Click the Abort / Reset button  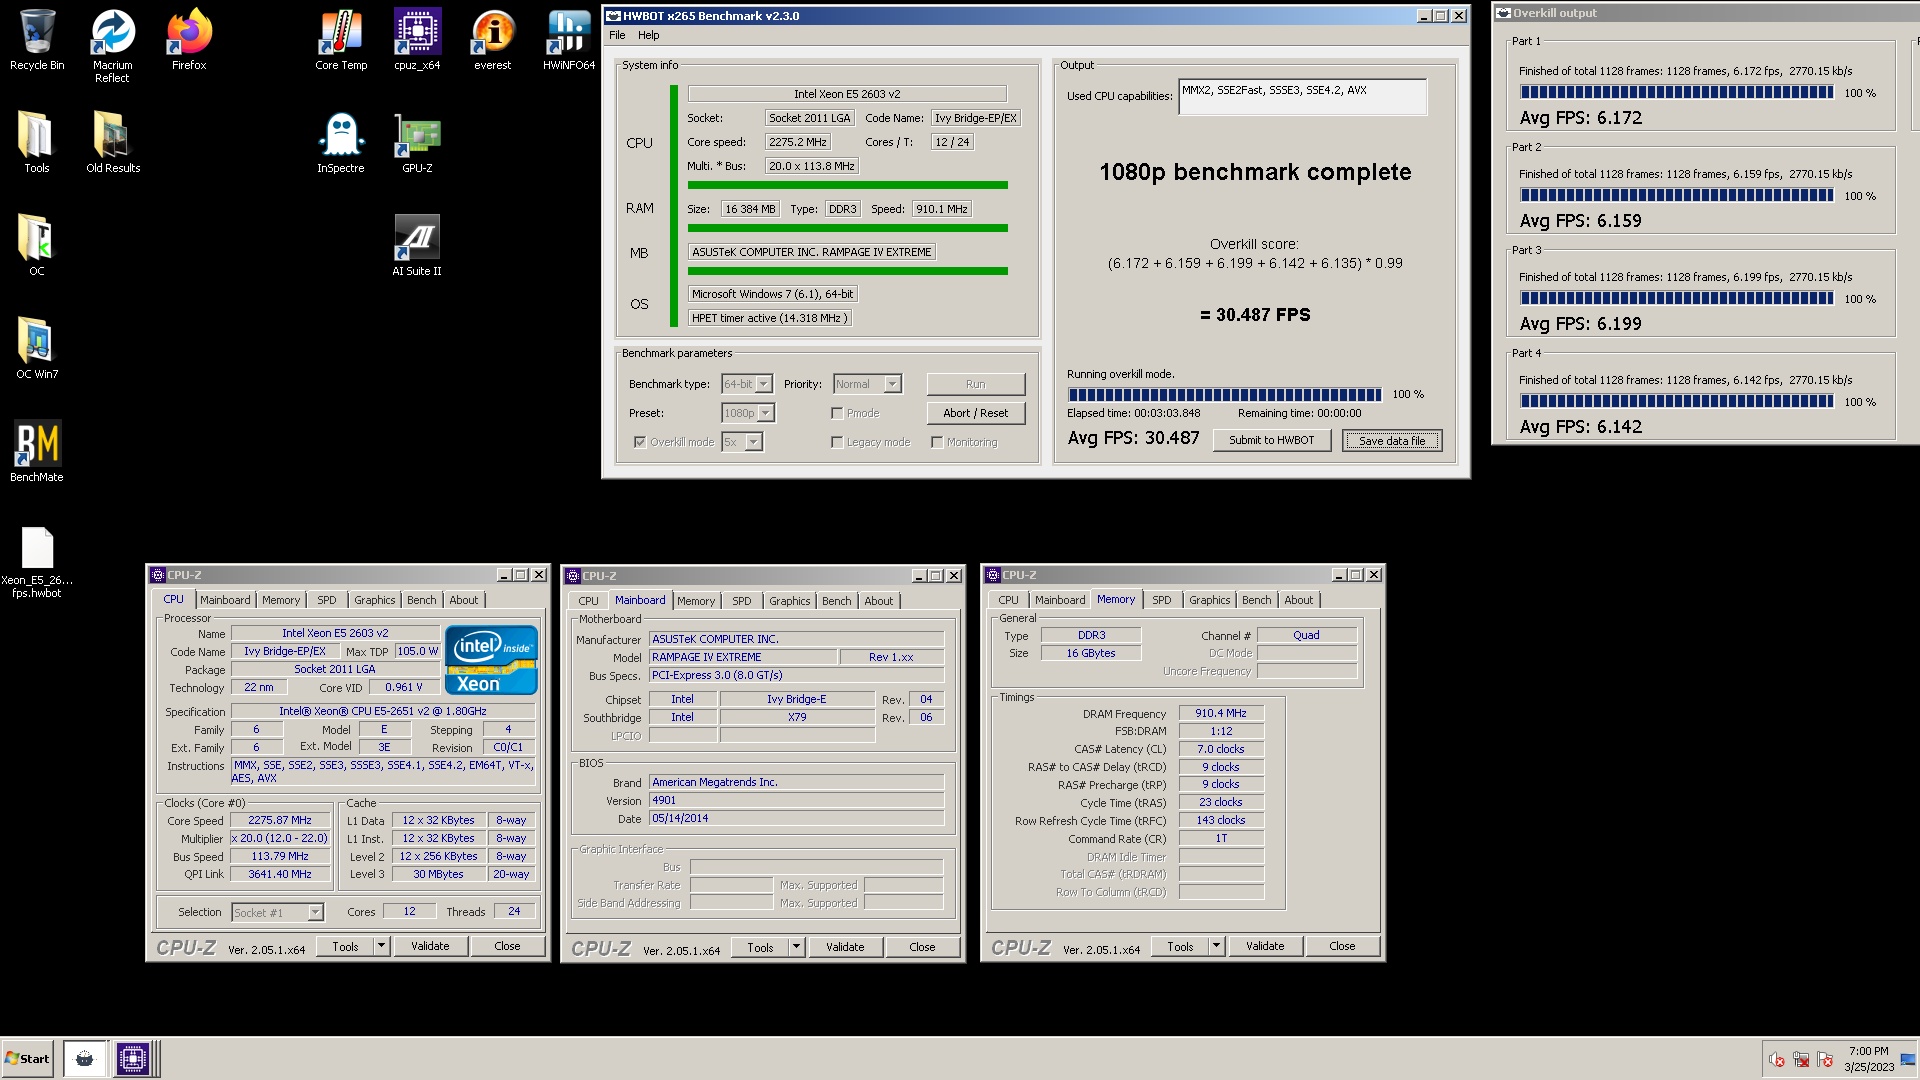click(x=975, y=413)
